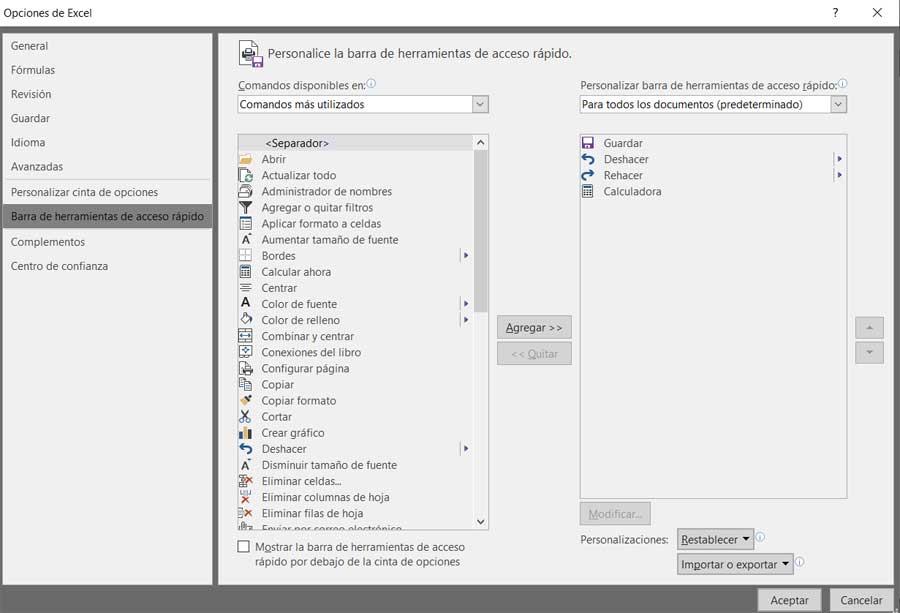Select Disminuir tamaño de fuente icon
The image size is (900, 613).
pyautogui.click(x=246, y=464)
